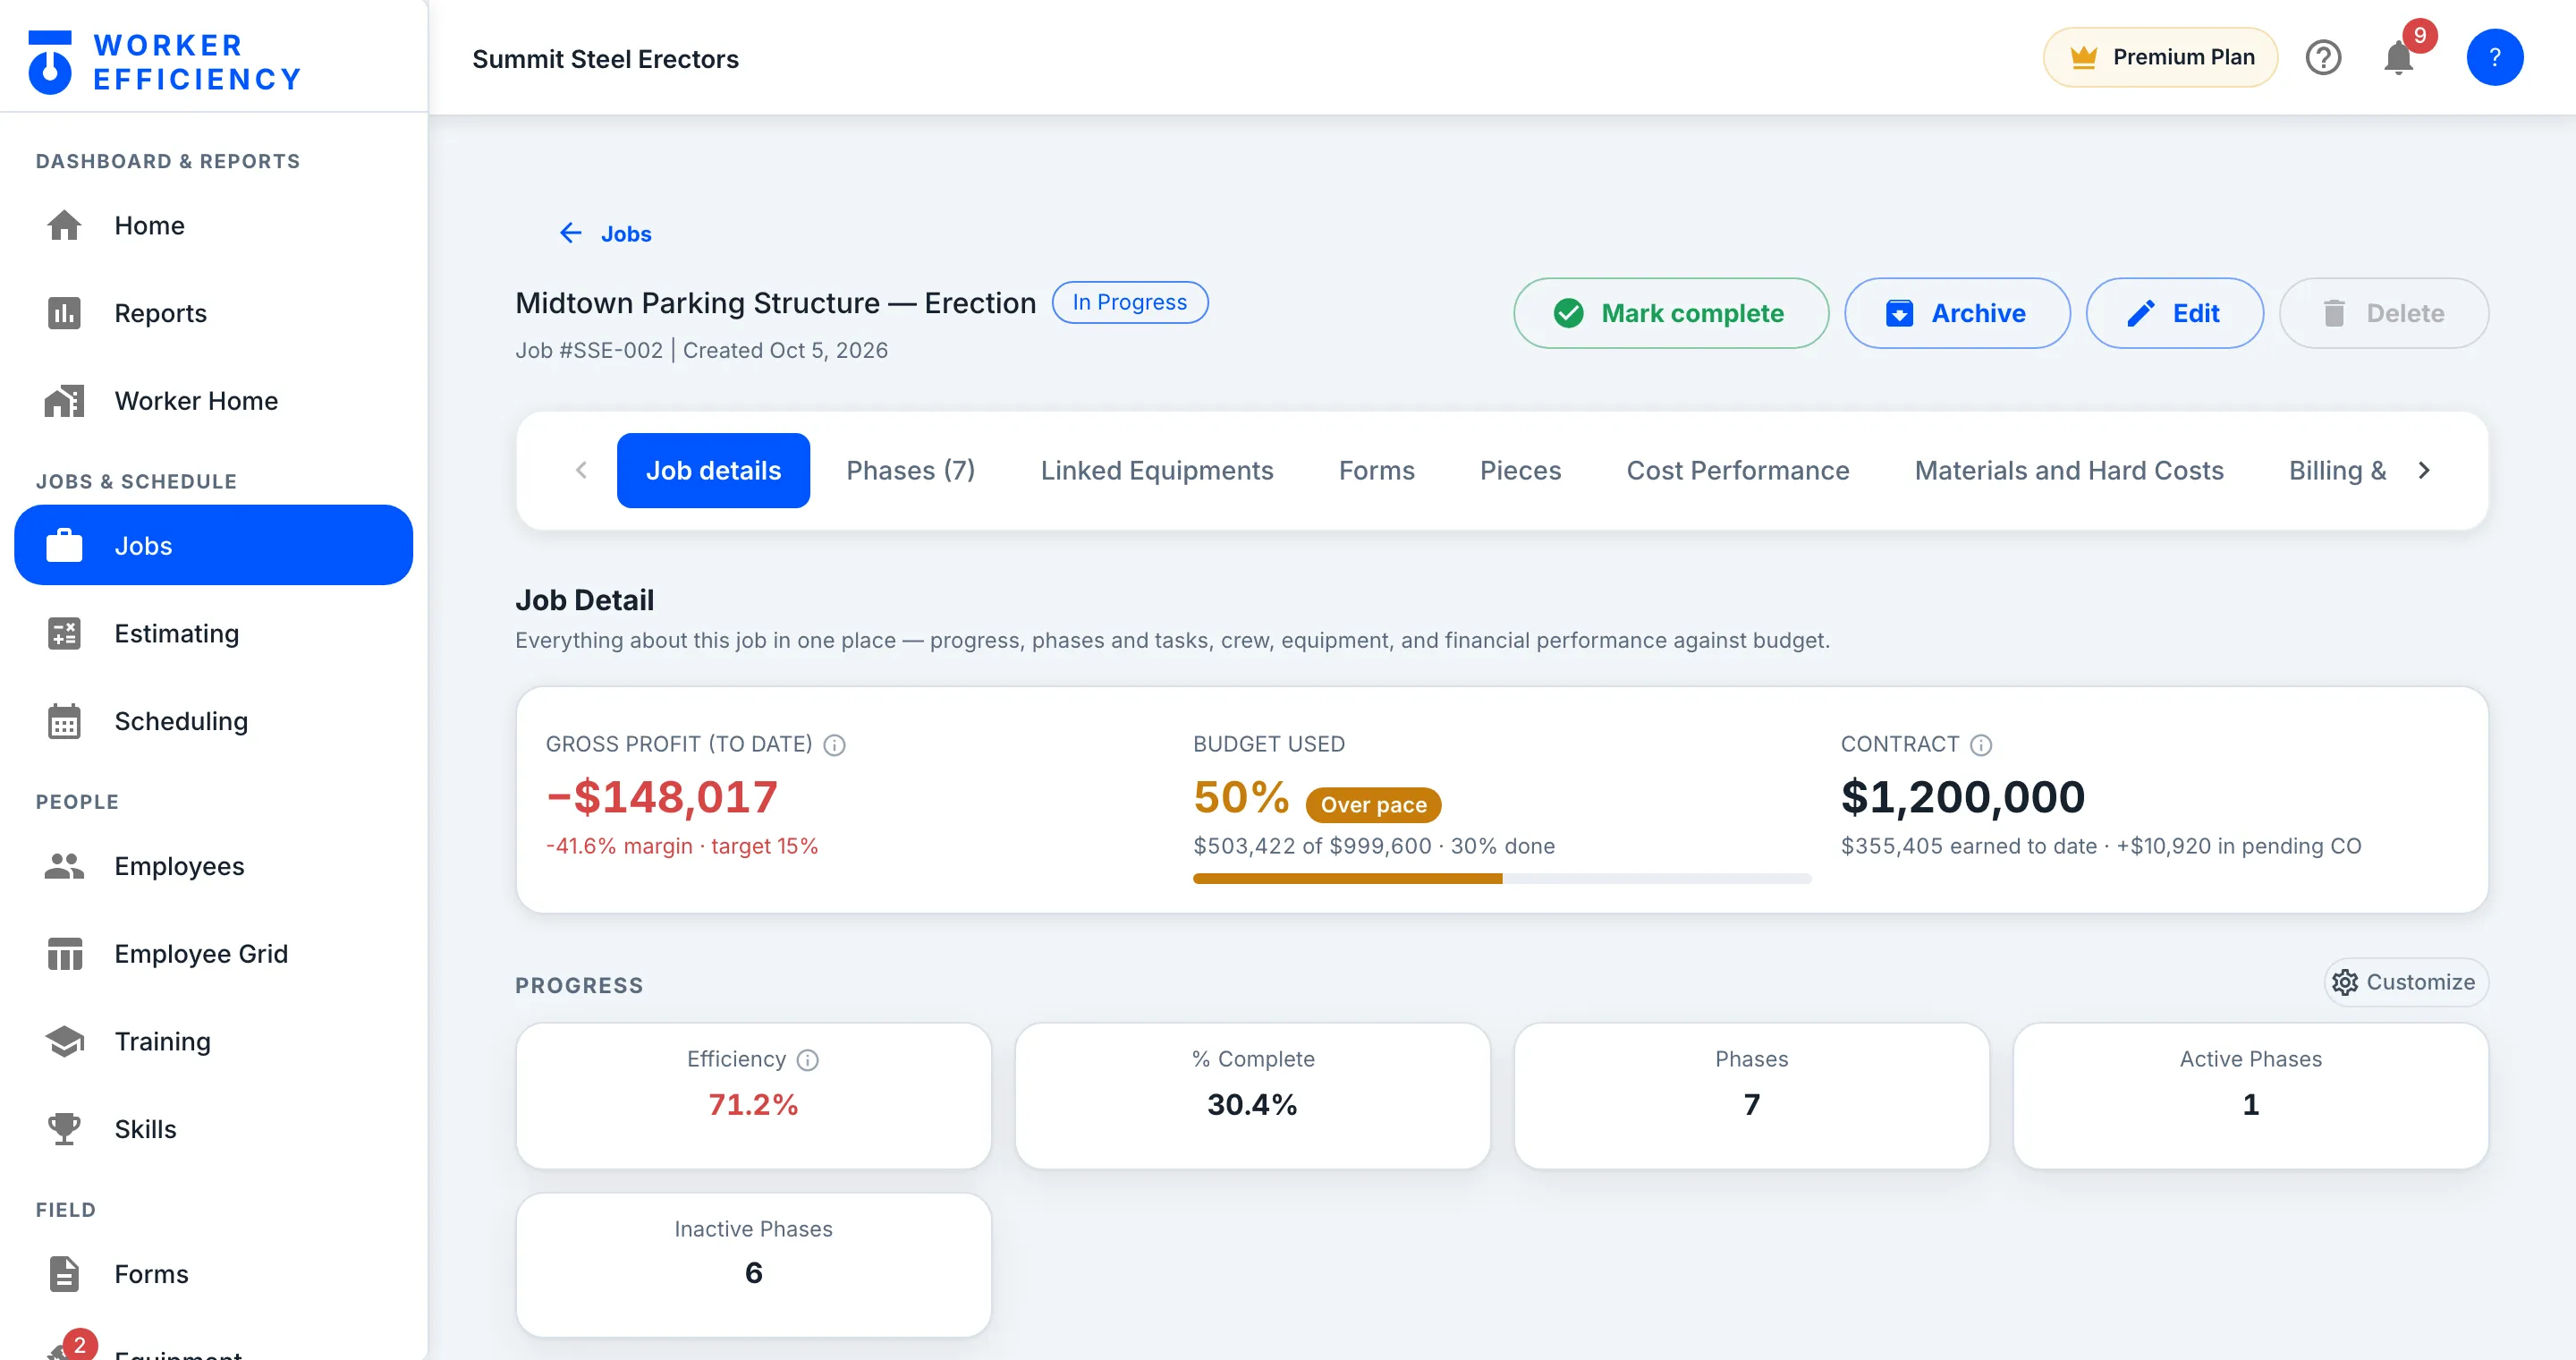The image size is (2576, 1360).
Task: Click the Edit button
Action: (2174, 313)
